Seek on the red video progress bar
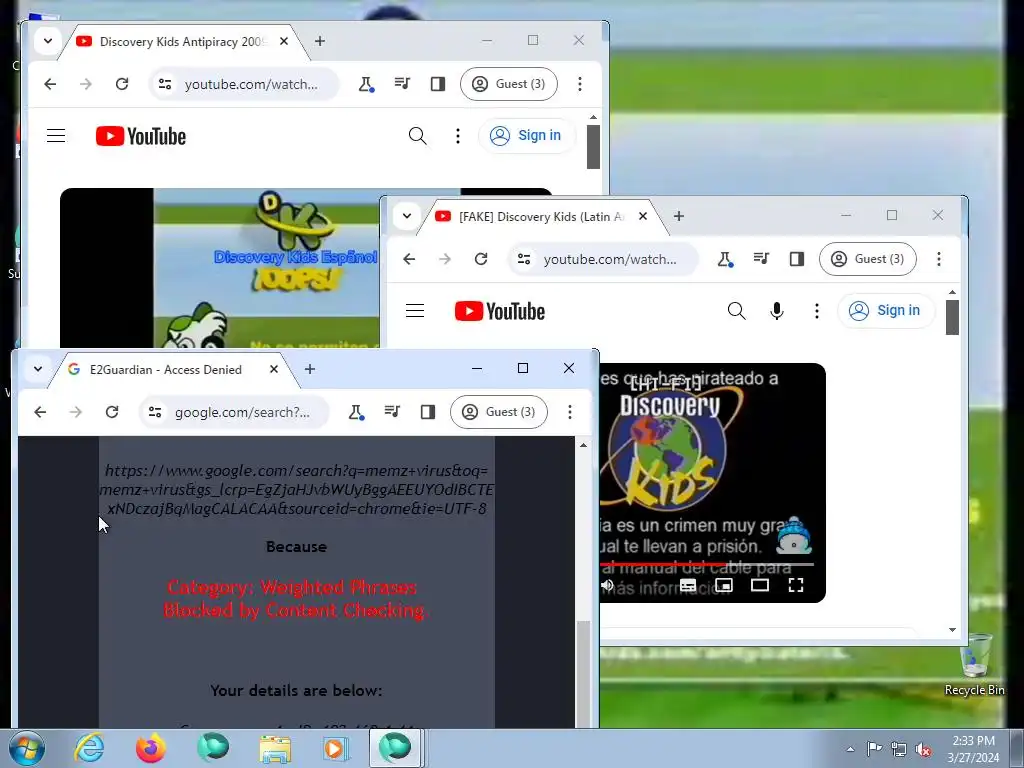1024x768 pixels. pos(707,564)
